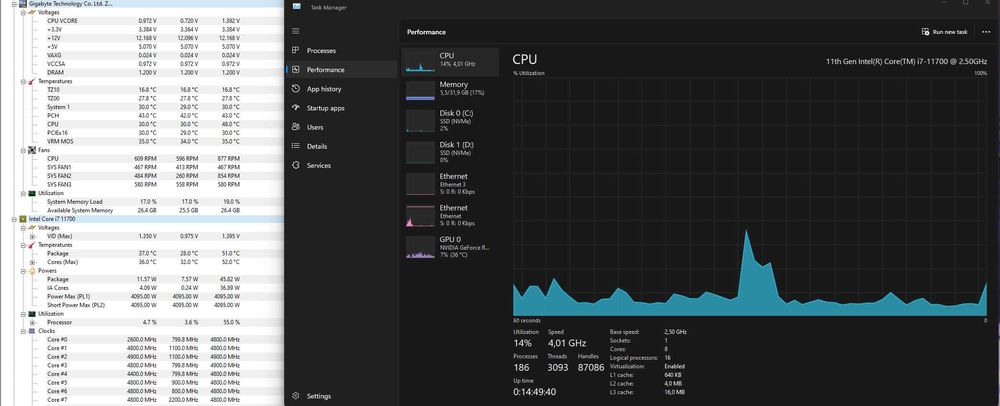The image size is (1000, 406).
Task: Click the Powers group flame icon
Action: [32, 270]
